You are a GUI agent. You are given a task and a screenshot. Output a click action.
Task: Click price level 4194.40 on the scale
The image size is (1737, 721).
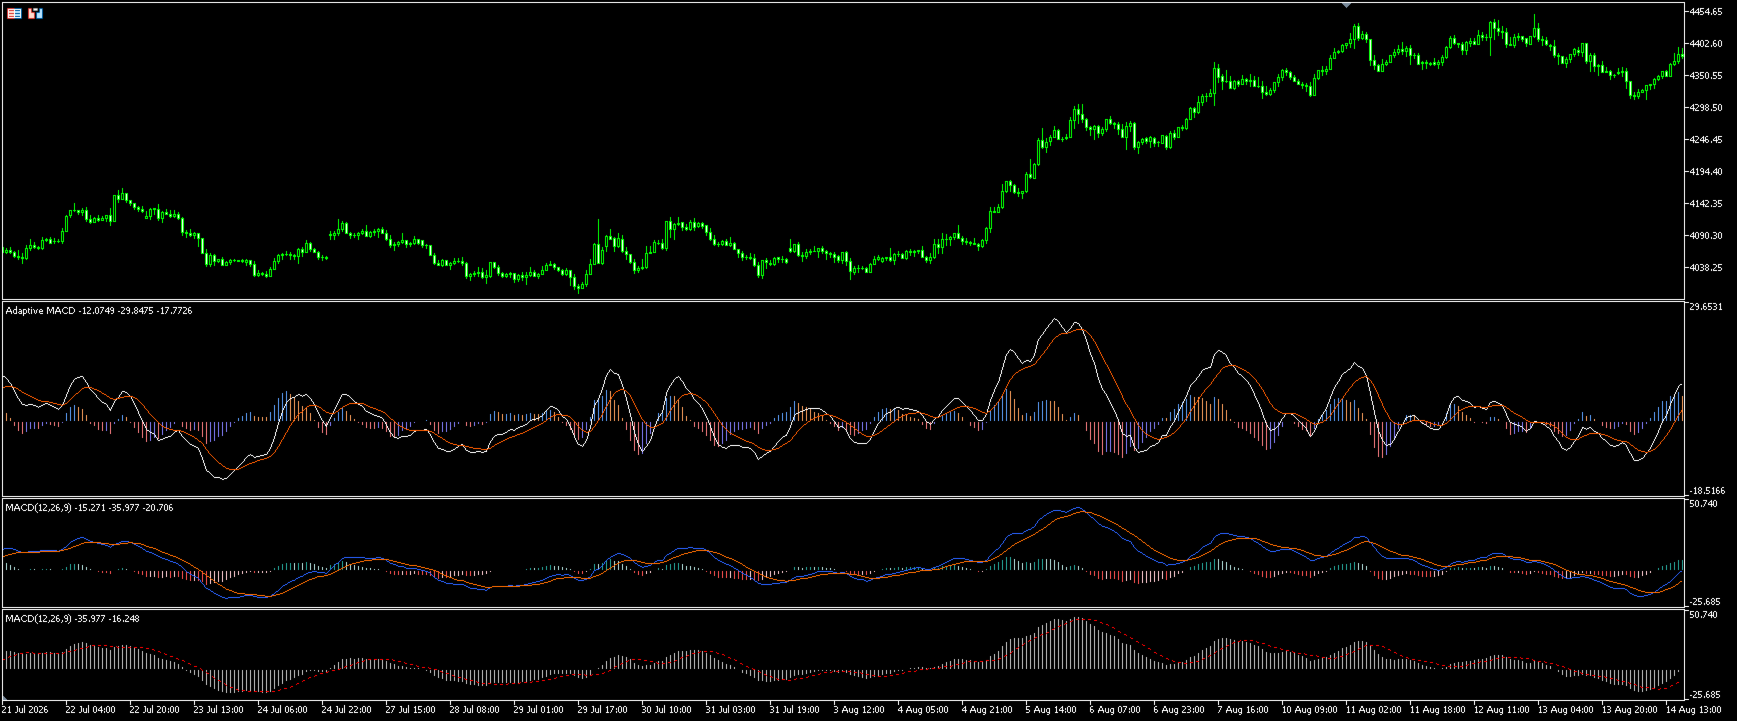coord(1706,172)
